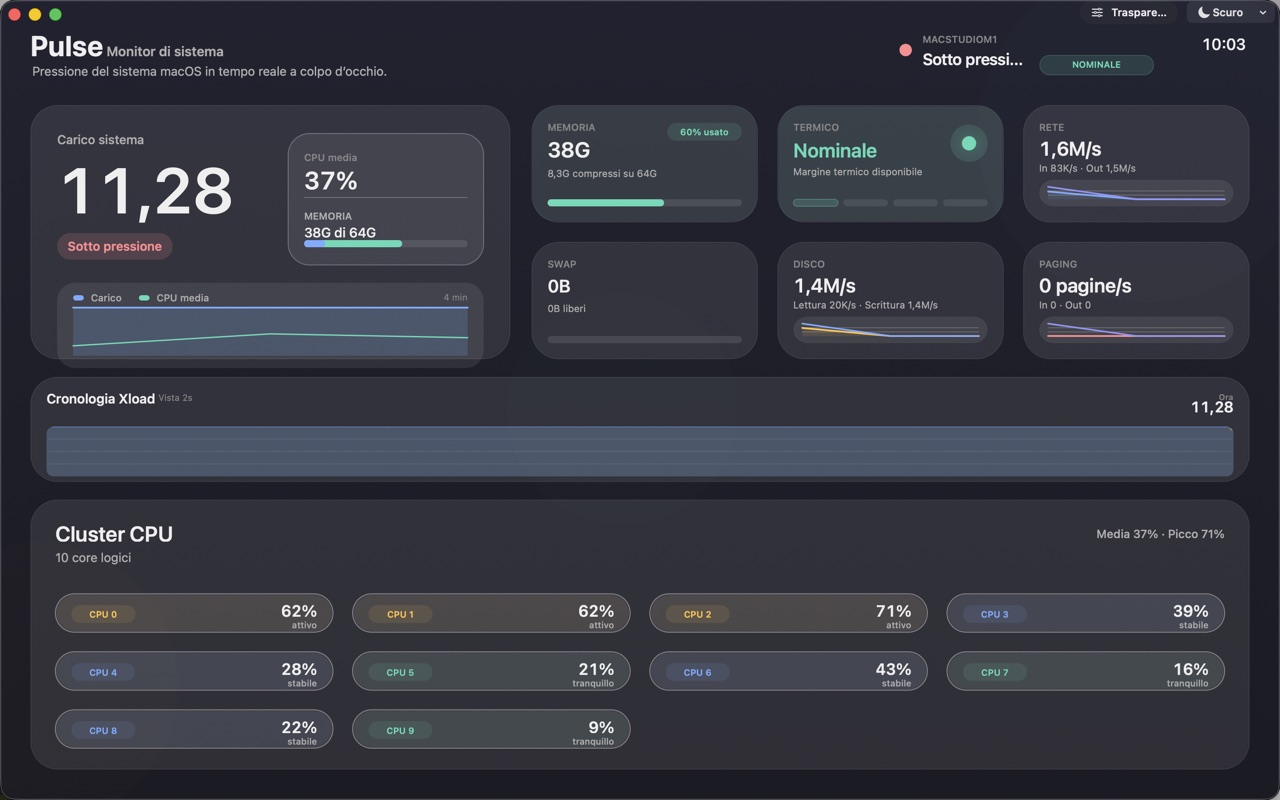Click the In 0 · Out 0 paging text

click(1065, 305)
